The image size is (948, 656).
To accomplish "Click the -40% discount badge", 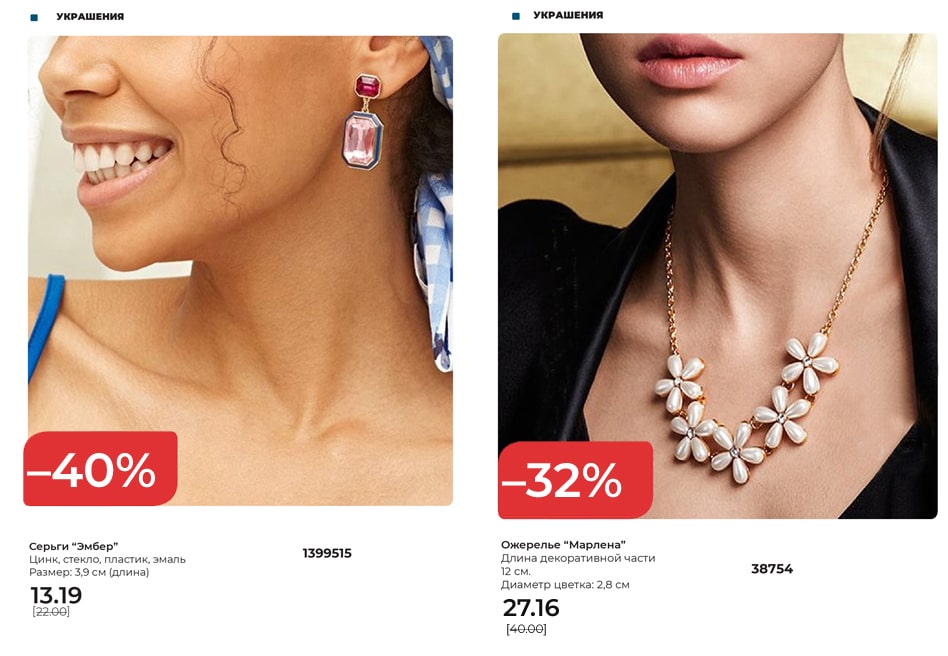I will tap(100, 469).
